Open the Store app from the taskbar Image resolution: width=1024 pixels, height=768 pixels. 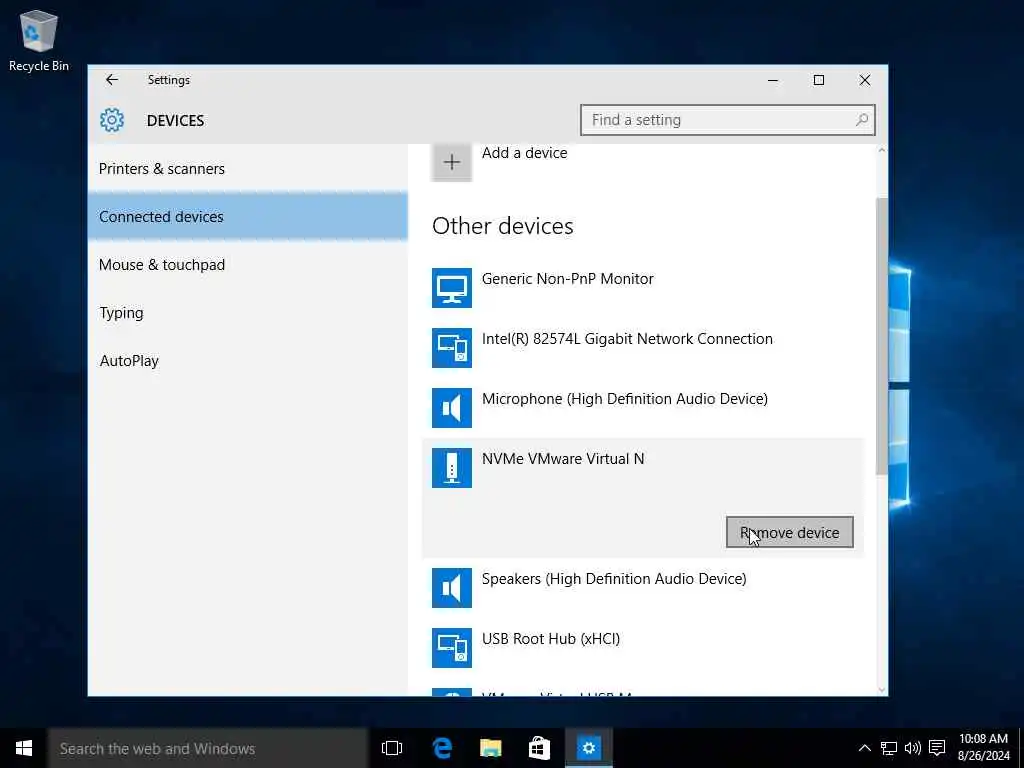[539, 748]
